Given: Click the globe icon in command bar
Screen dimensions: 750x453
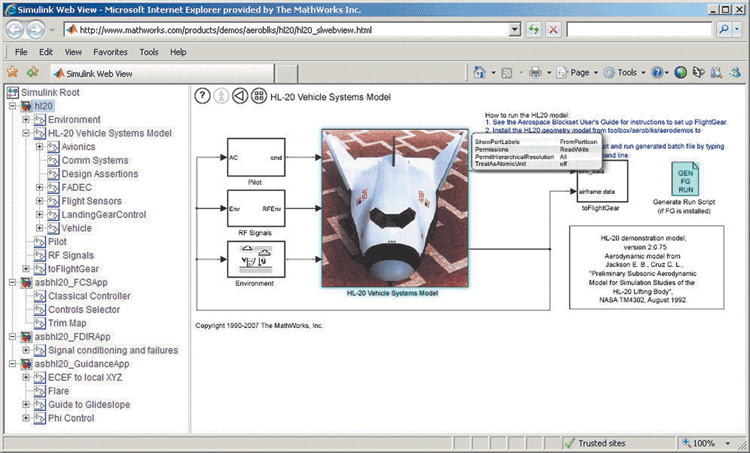Looking at the screenshot, I should (681, 73).
